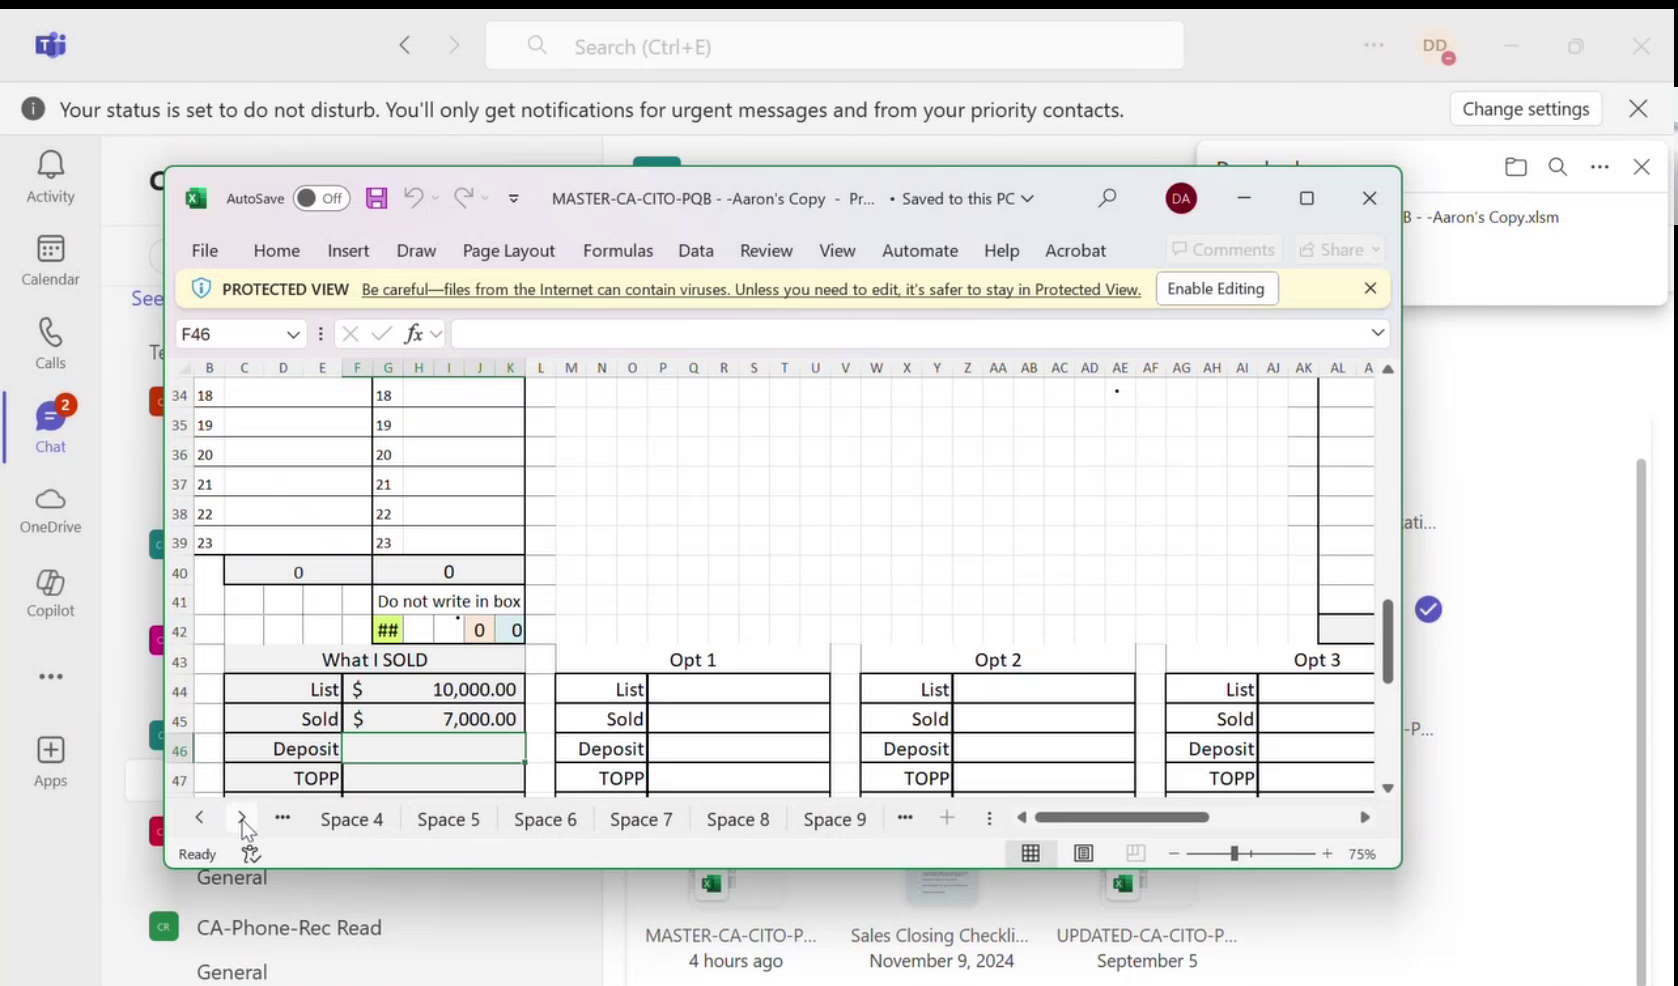Open Page Break Preview from status bar

tap(1135, 853)
